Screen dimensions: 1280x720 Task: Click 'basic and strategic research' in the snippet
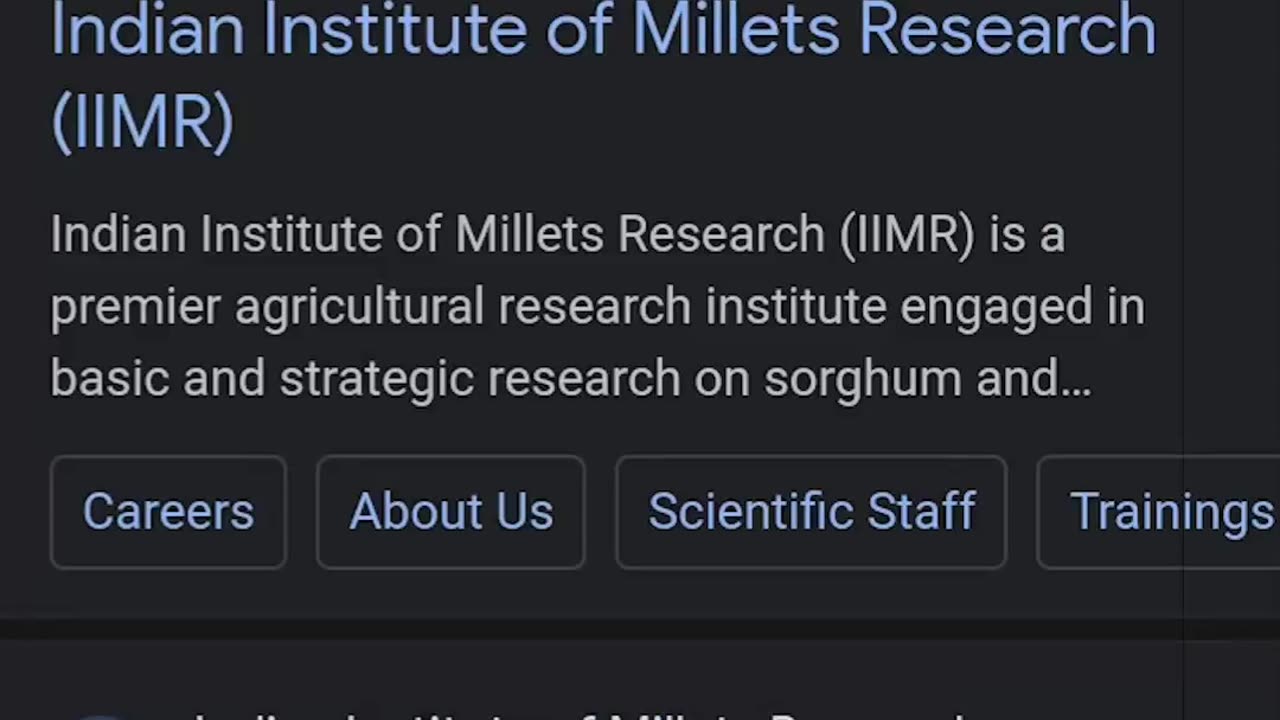click(365, 379)
